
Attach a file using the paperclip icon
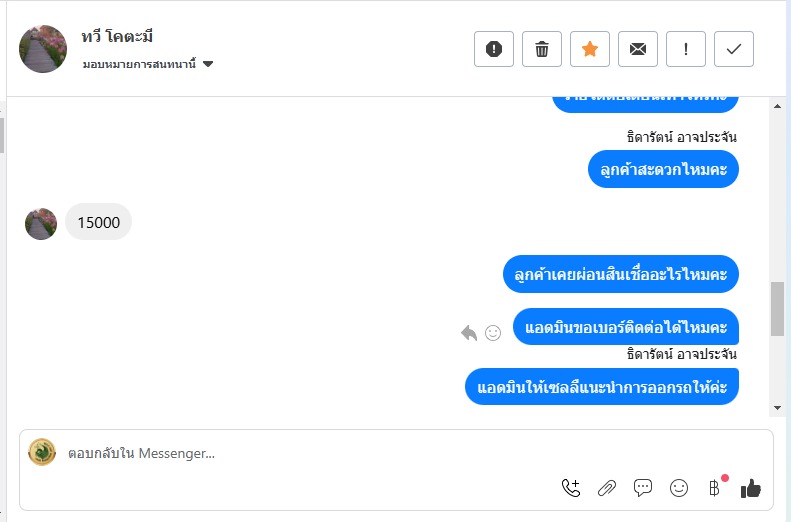(x=607, y=488)
